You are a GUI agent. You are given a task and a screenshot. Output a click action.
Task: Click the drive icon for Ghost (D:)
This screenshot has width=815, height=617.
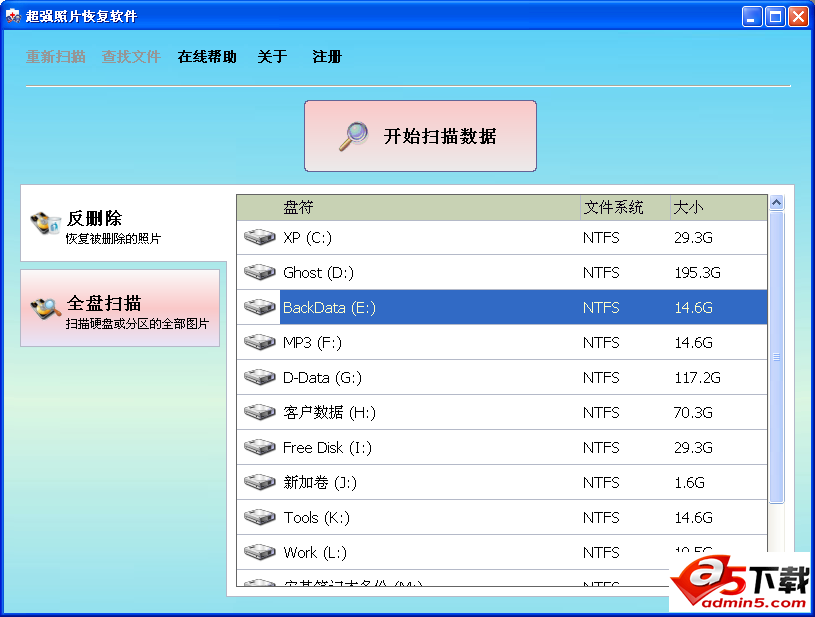(x=259, y=272)
